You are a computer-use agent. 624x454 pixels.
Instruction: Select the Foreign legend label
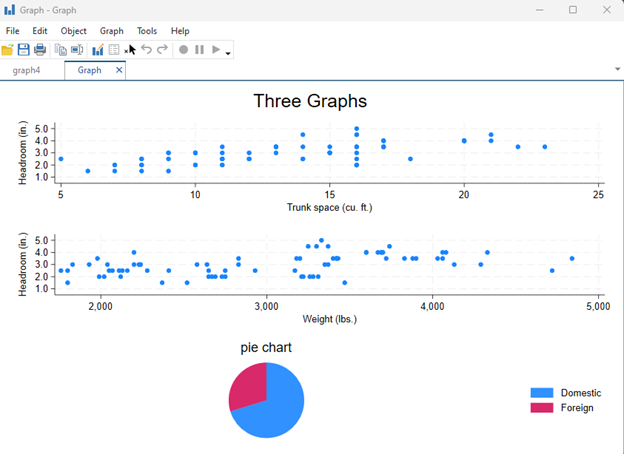coord(577,408)
